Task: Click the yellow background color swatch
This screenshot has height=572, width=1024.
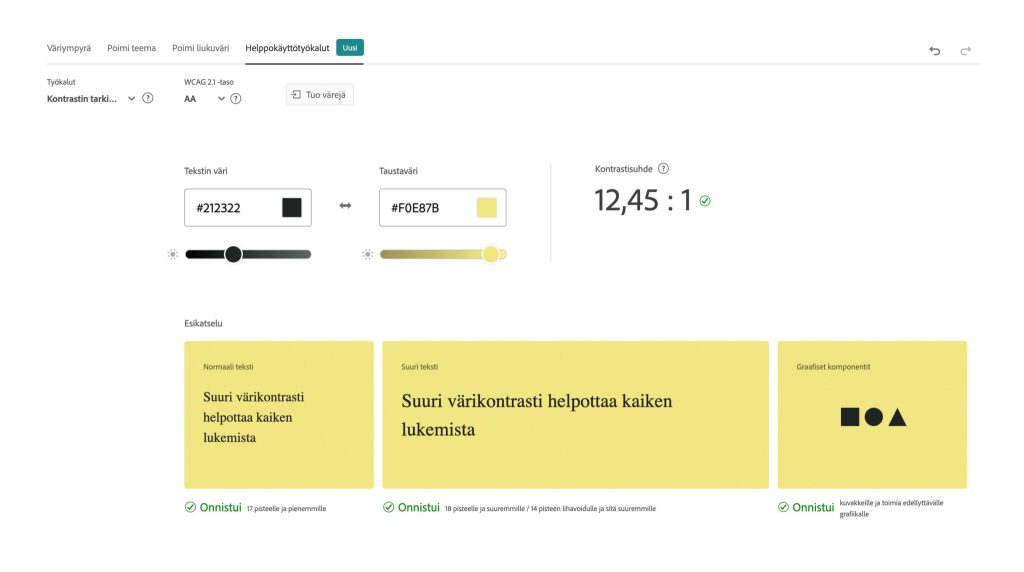Action: pos(487,208)
